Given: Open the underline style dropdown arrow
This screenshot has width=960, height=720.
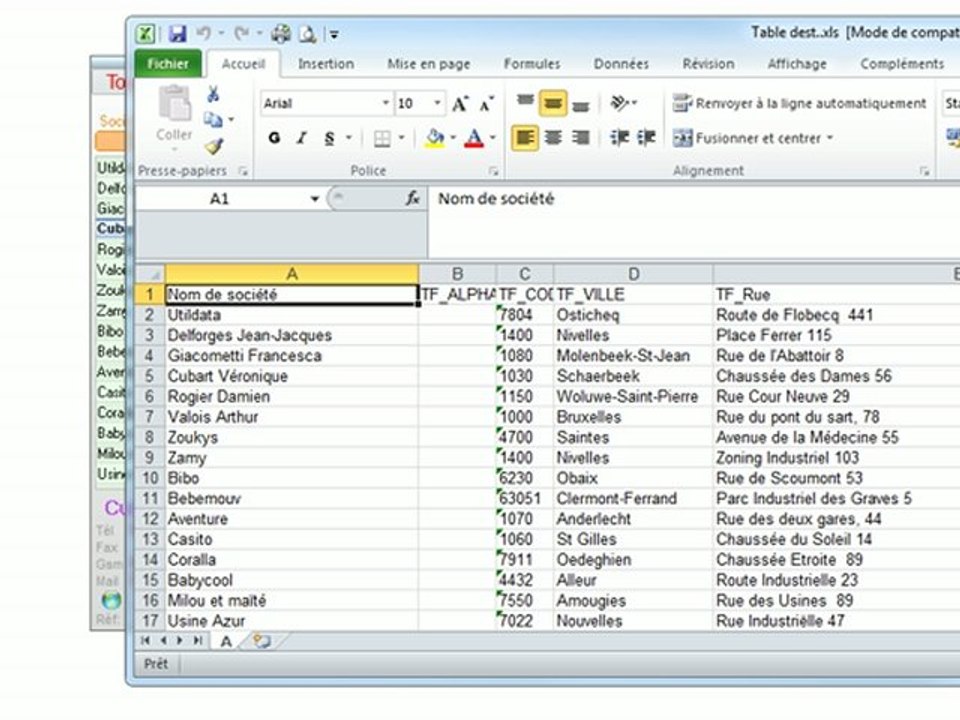Looking at the screenshot, I should (348, 138).
